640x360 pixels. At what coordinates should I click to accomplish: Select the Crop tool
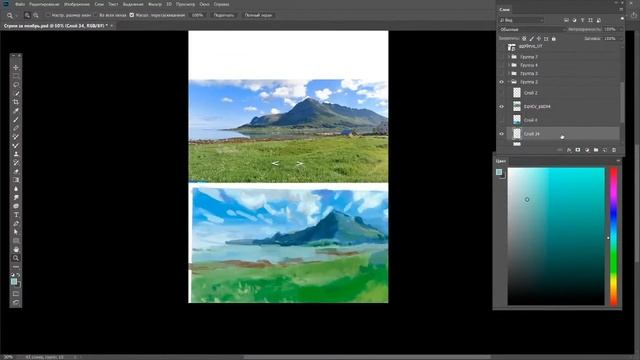coord(16,102)
